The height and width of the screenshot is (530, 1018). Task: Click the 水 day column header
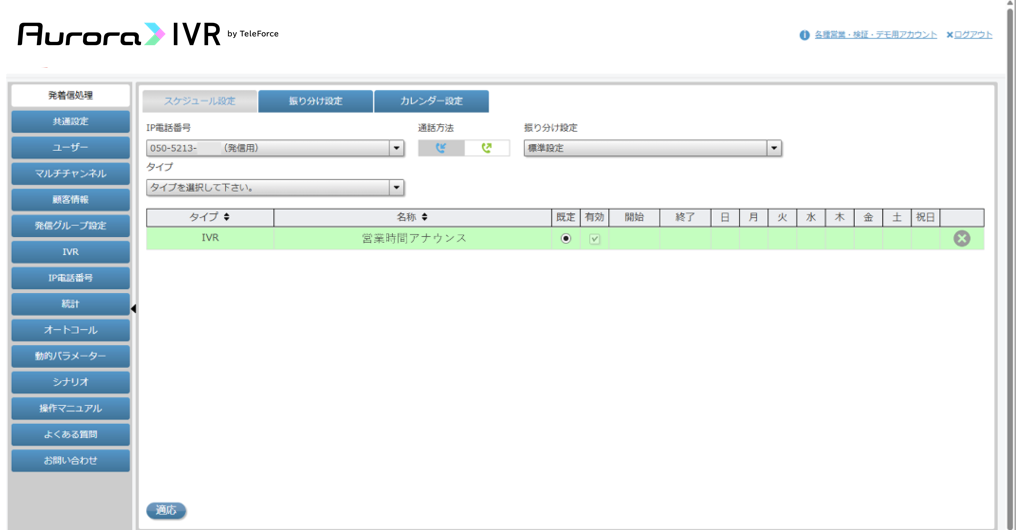(x=811, y=217)
